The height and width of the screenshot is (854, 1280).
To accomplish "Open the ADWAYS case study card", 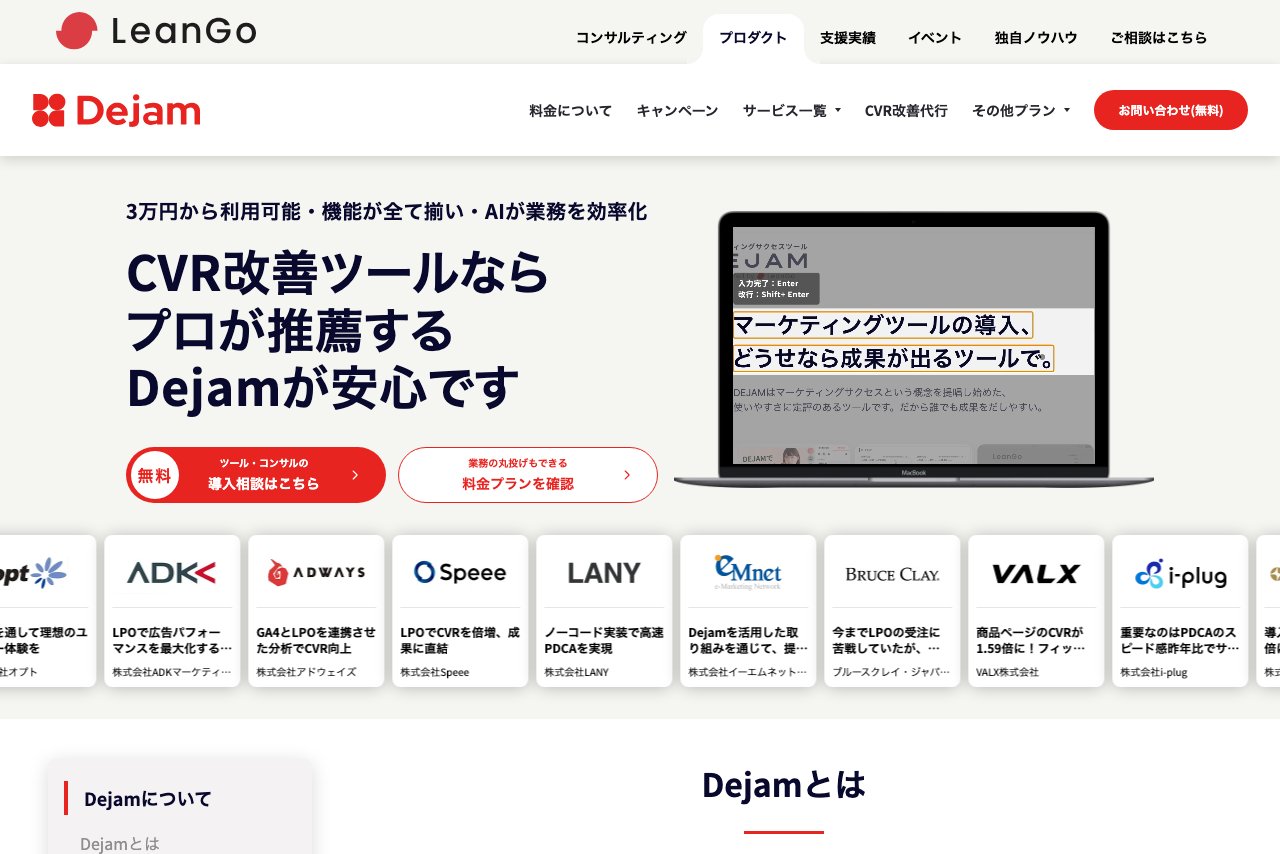I will (316, 611).
